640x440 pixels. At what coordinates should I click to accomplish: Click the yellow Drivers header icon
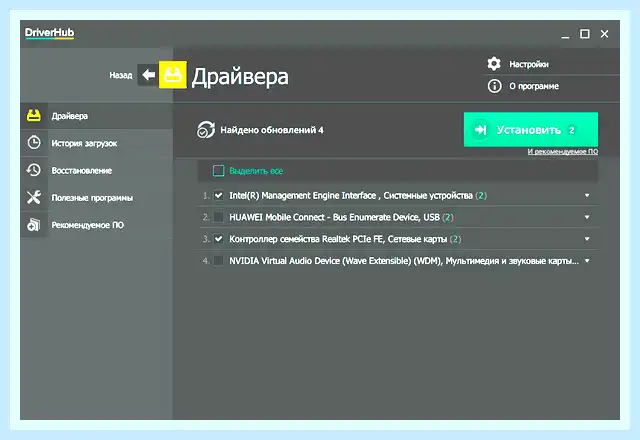click(x=173, y=75)
